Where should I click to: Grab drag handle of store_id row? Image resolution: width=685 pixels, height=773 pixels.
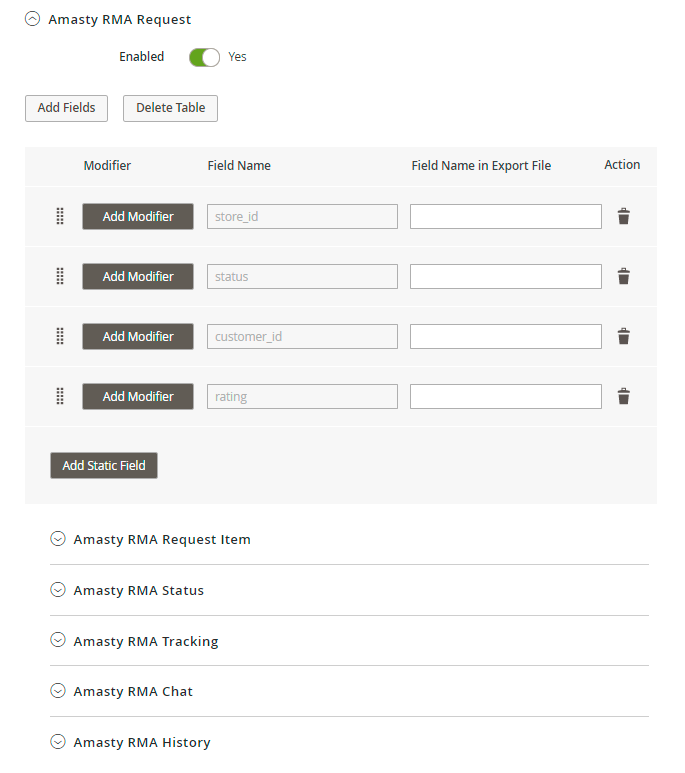60,216
